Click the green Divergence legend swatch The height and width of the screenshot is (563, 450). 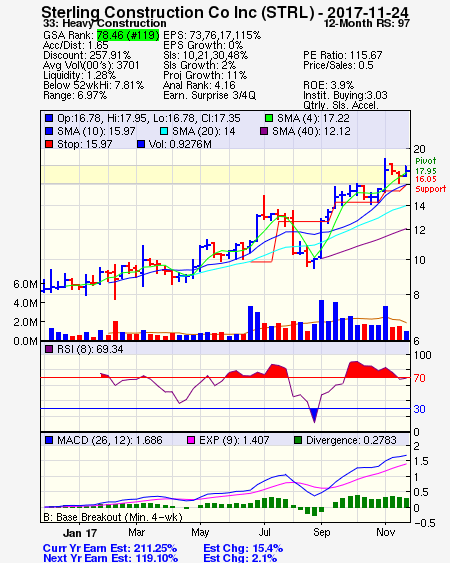pyautogui.click(x=298, y=440)
